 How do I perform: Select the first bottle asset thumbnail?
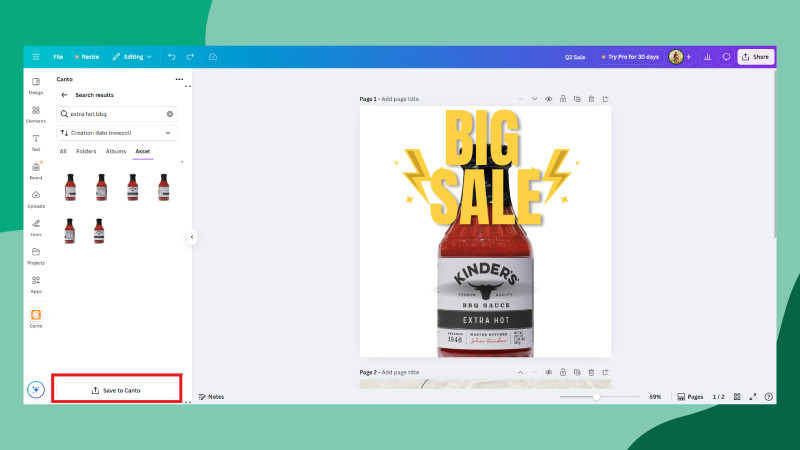tap(70, 187)
